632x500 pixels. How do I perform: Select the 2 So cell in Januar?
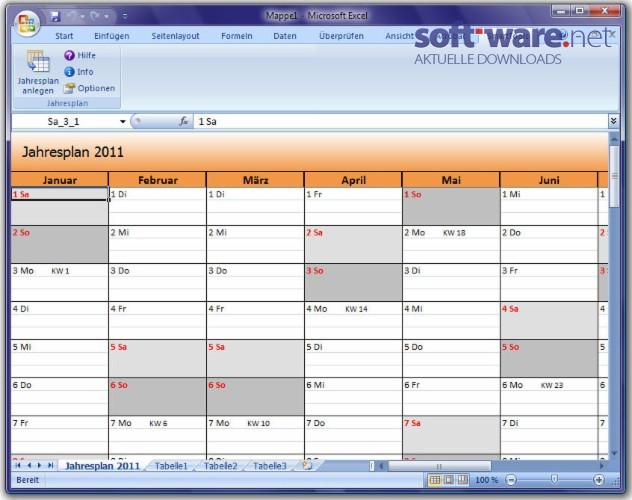click(x=60, y=232)
